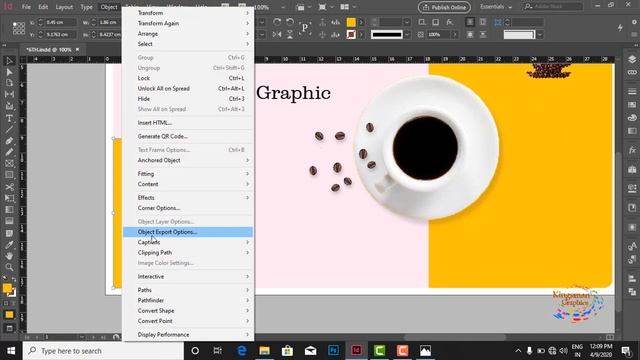
Task: Select the Hand tool
Action: tap(9, 256)
